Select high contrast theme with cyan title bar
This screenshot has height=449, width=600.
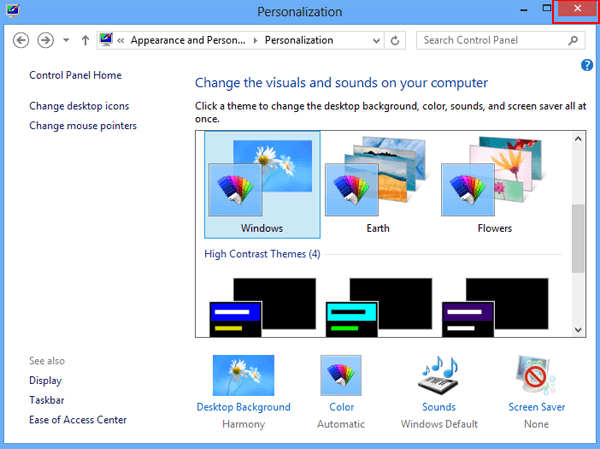click(379, 307)
